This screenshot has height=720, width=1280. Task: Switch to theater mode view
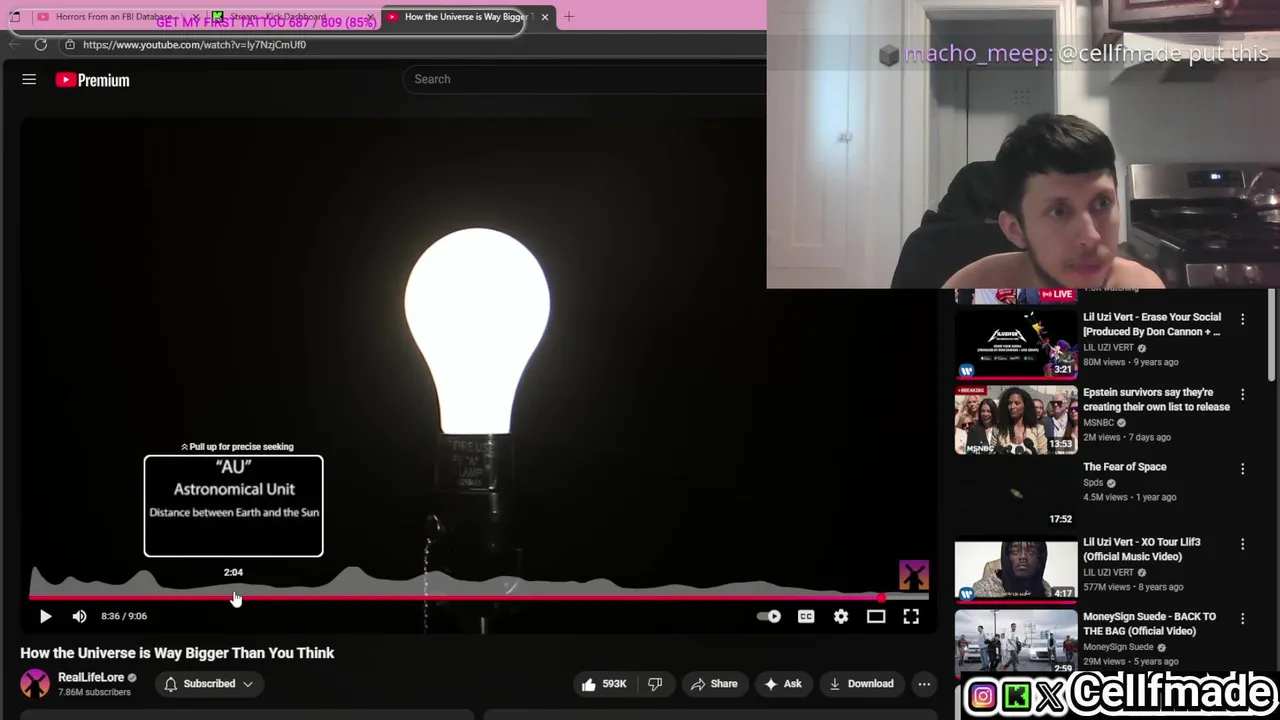coord(876,617)
